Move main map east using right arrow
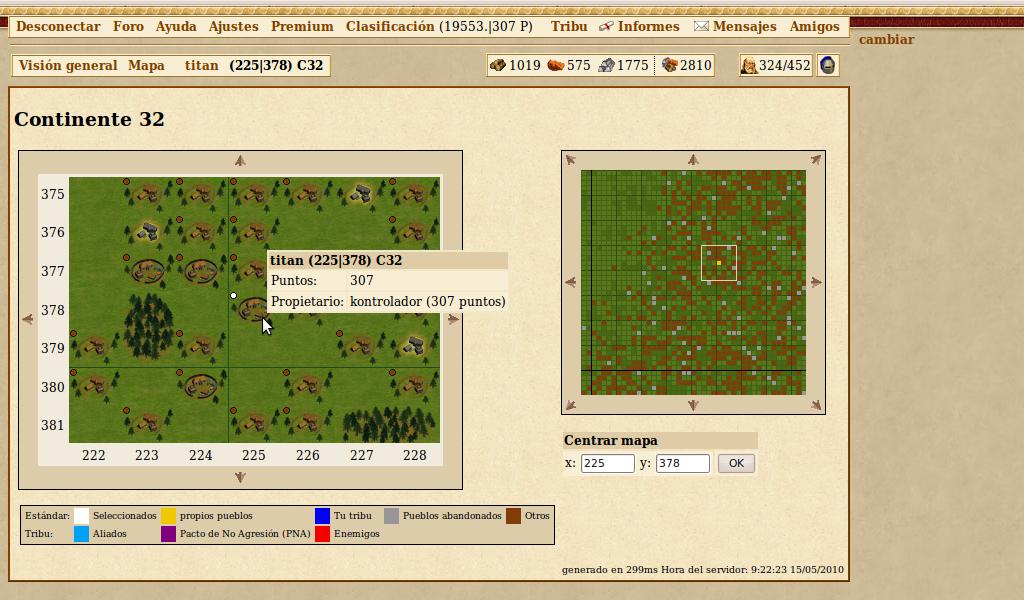Screen dimensions: 1024x600 click(x=453, y=320)
